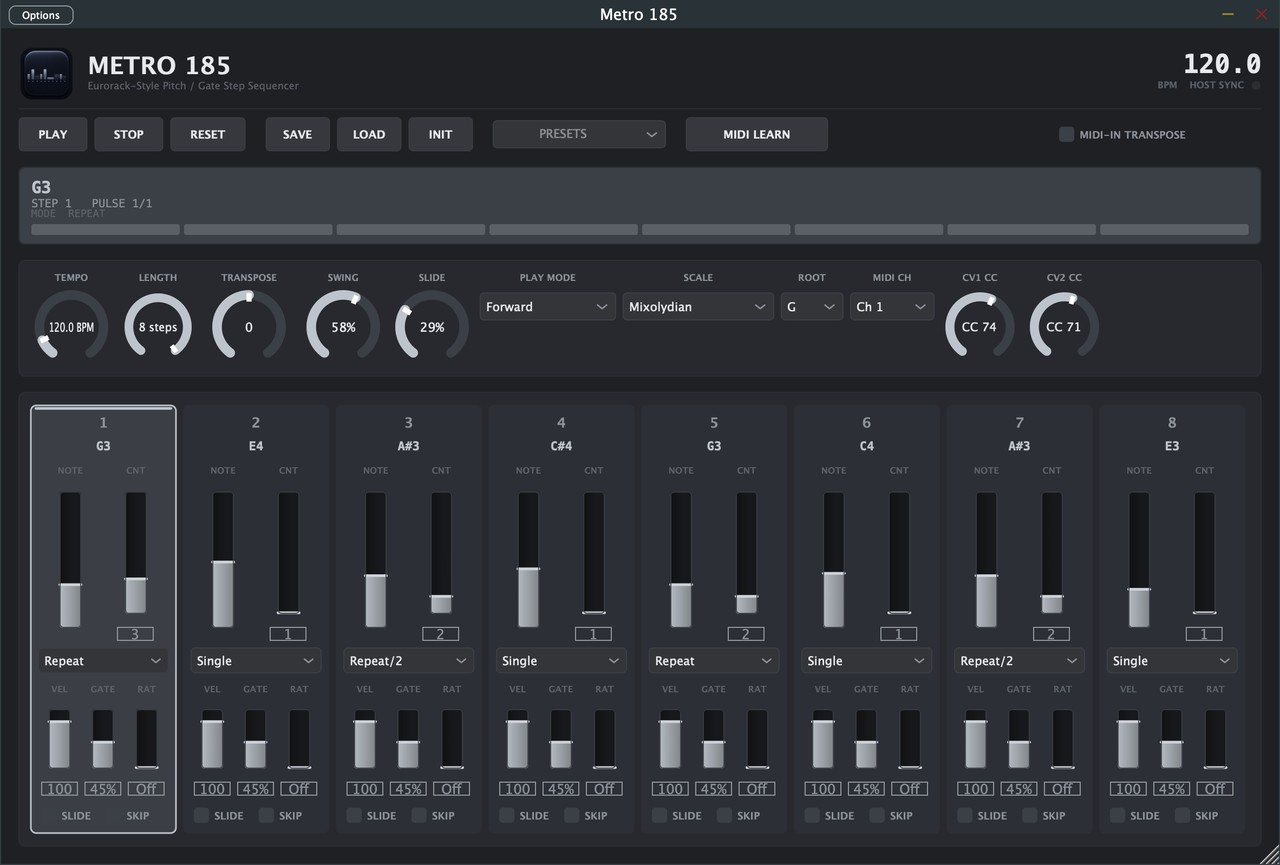This screenshot has height=865, width=1280.
Task: Open step 4 mode dropdown
Action: (561, 661)
